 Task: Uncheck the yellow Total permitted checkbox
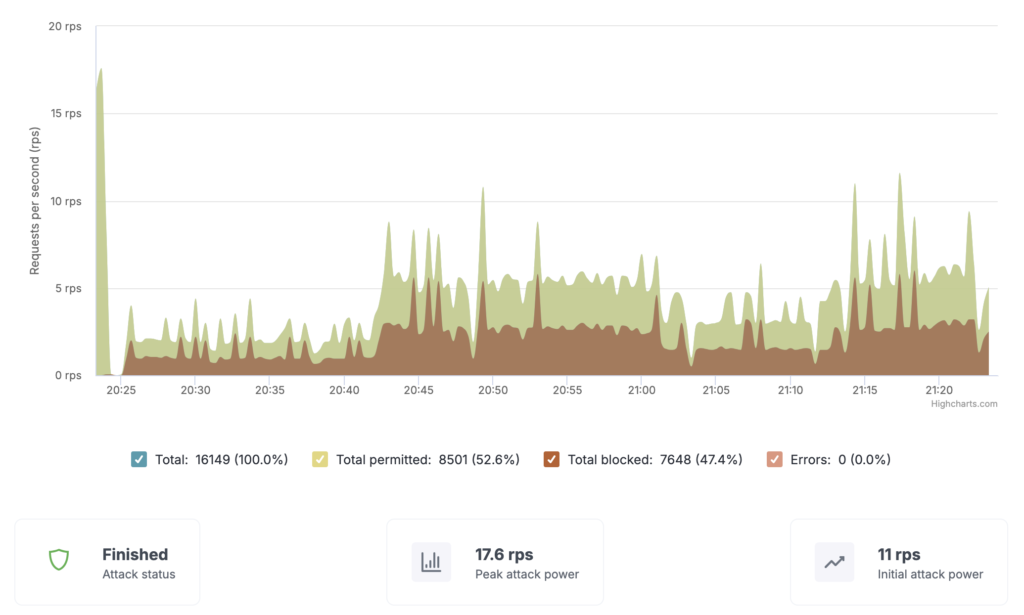point(321,460)
